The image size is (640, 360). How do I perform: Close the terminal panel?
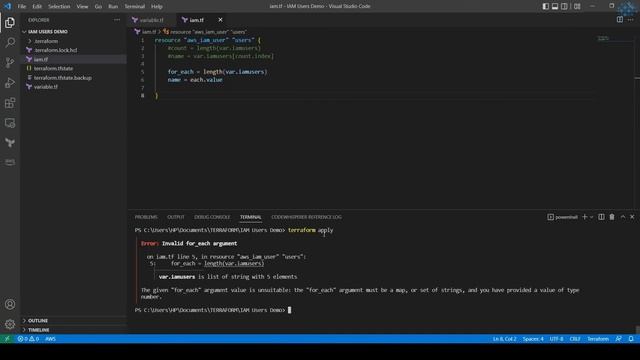coord(632,217)
